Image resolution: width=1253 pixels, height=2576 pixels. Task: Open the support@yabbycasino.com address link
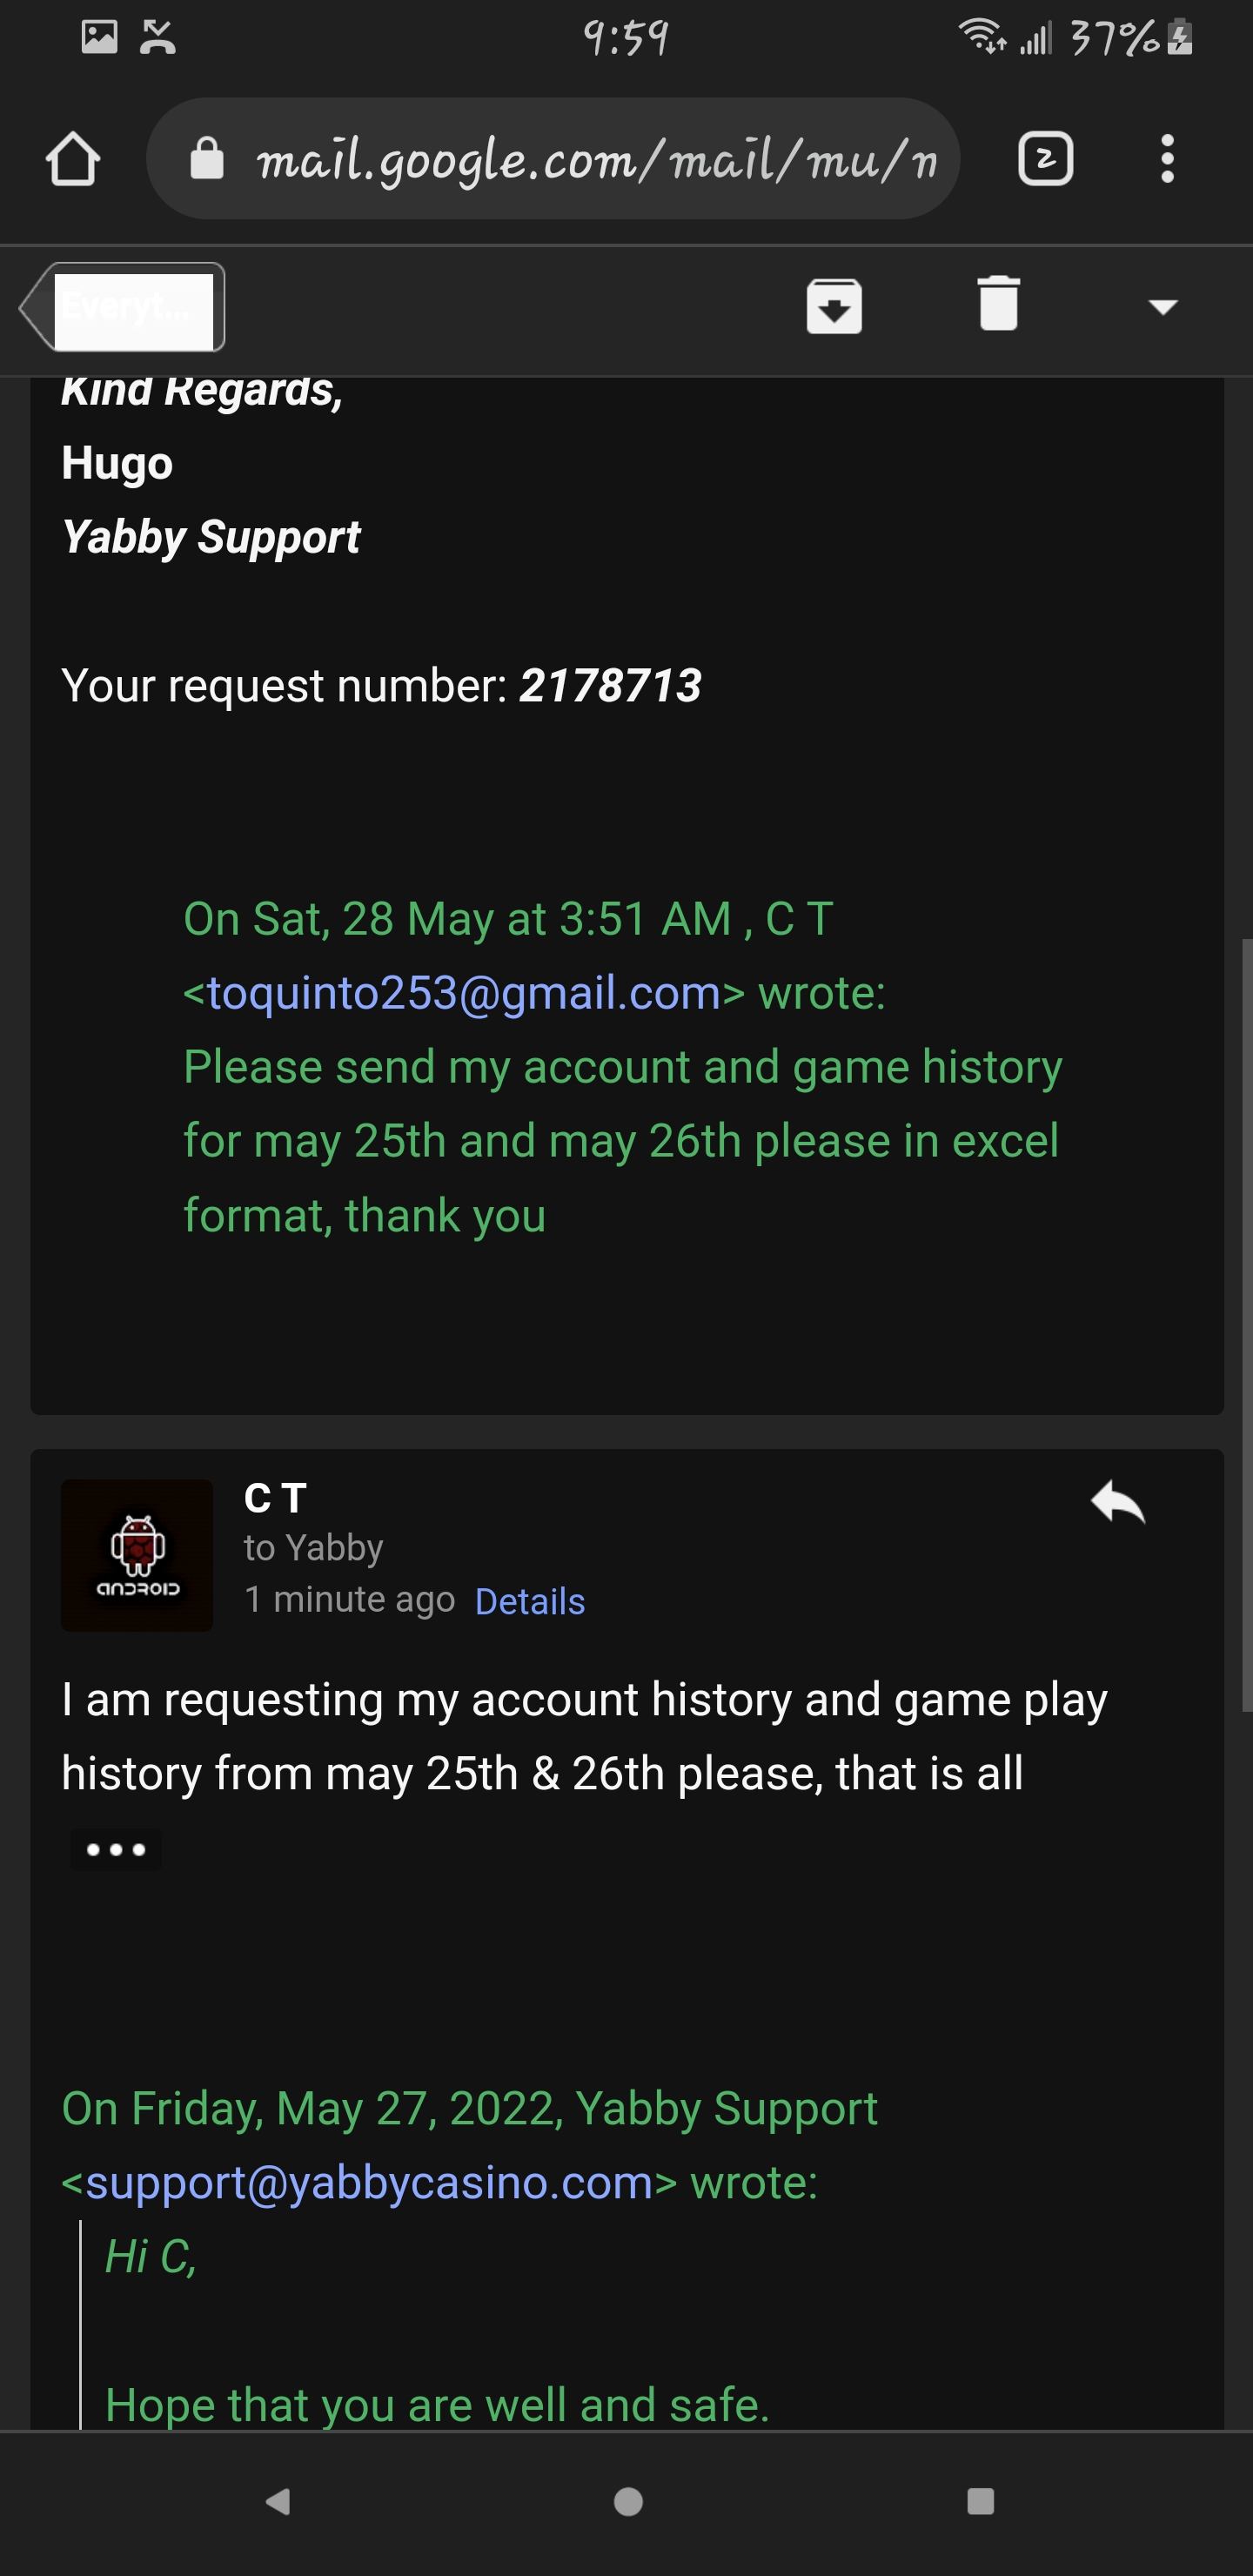click(369, 2181)
